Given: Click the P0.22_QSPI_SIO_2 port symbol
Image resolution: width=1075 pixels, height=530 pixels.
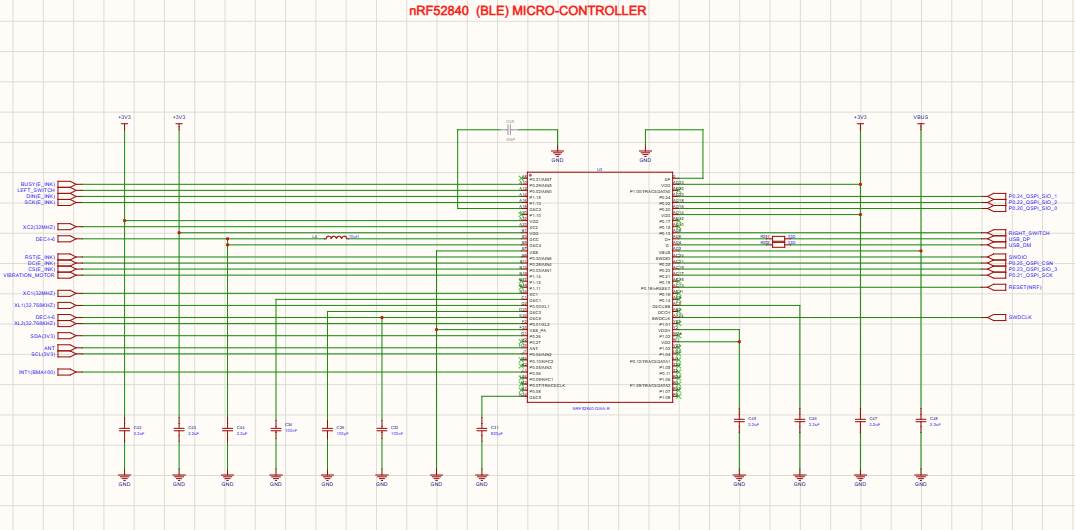Looking at the screenshot, I should [998, 203].
